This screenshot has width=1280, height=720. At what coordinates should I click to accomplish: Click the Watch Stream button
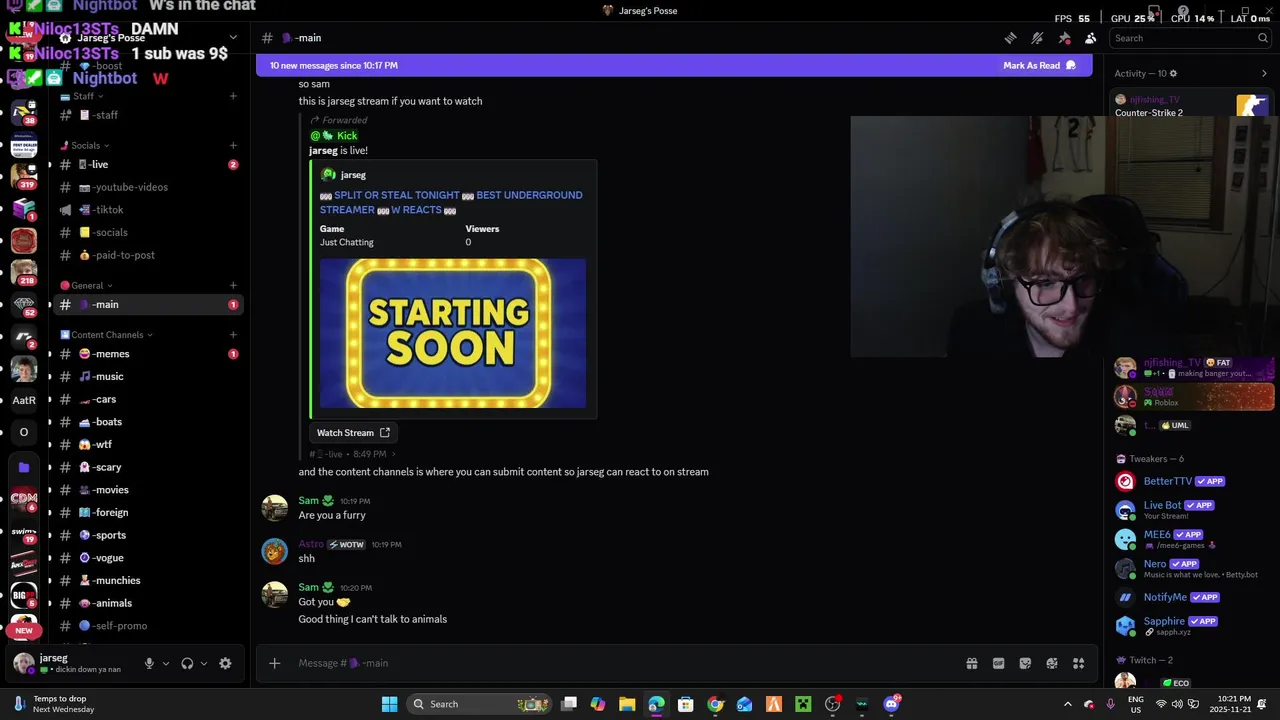[x=353, y=433]
